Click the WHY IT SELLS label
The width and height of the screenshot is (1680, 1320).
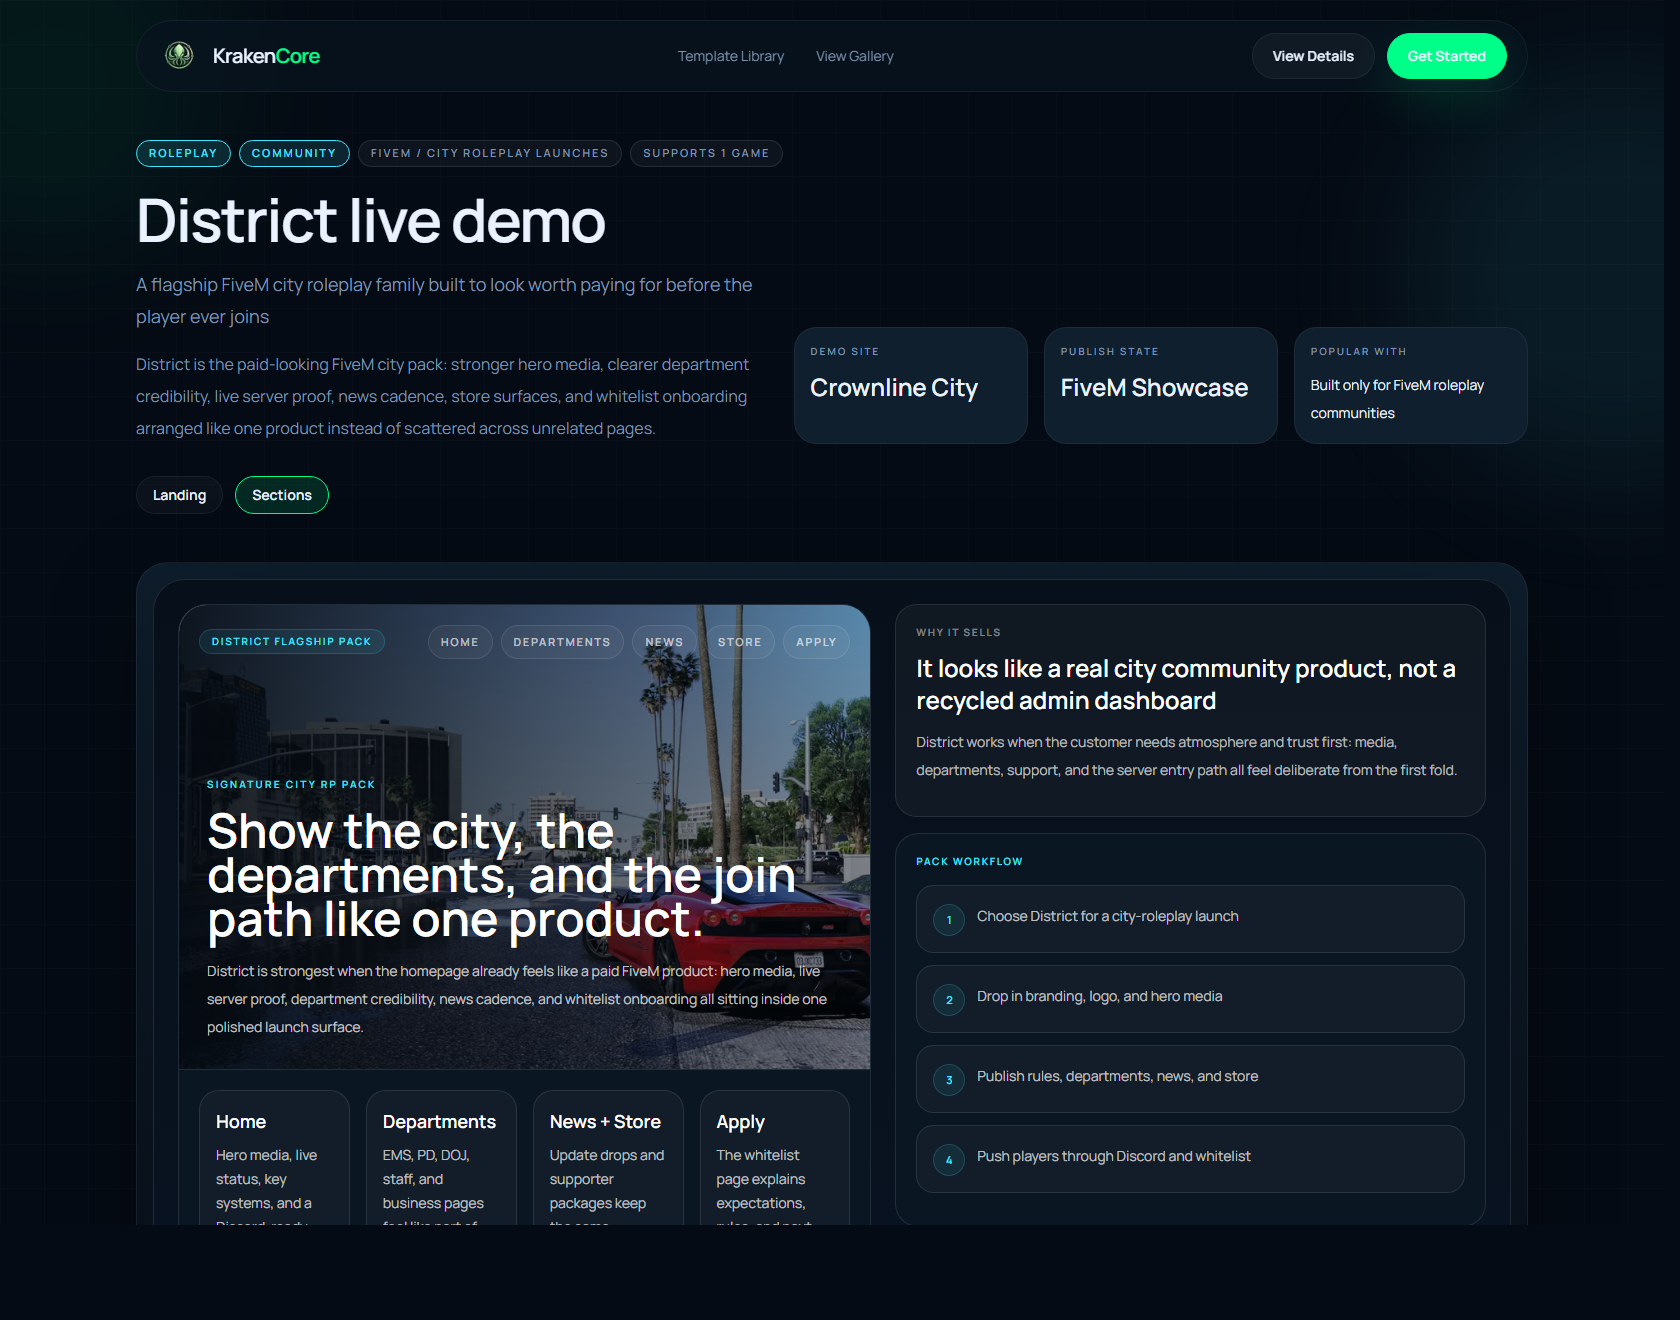point(958,633)
